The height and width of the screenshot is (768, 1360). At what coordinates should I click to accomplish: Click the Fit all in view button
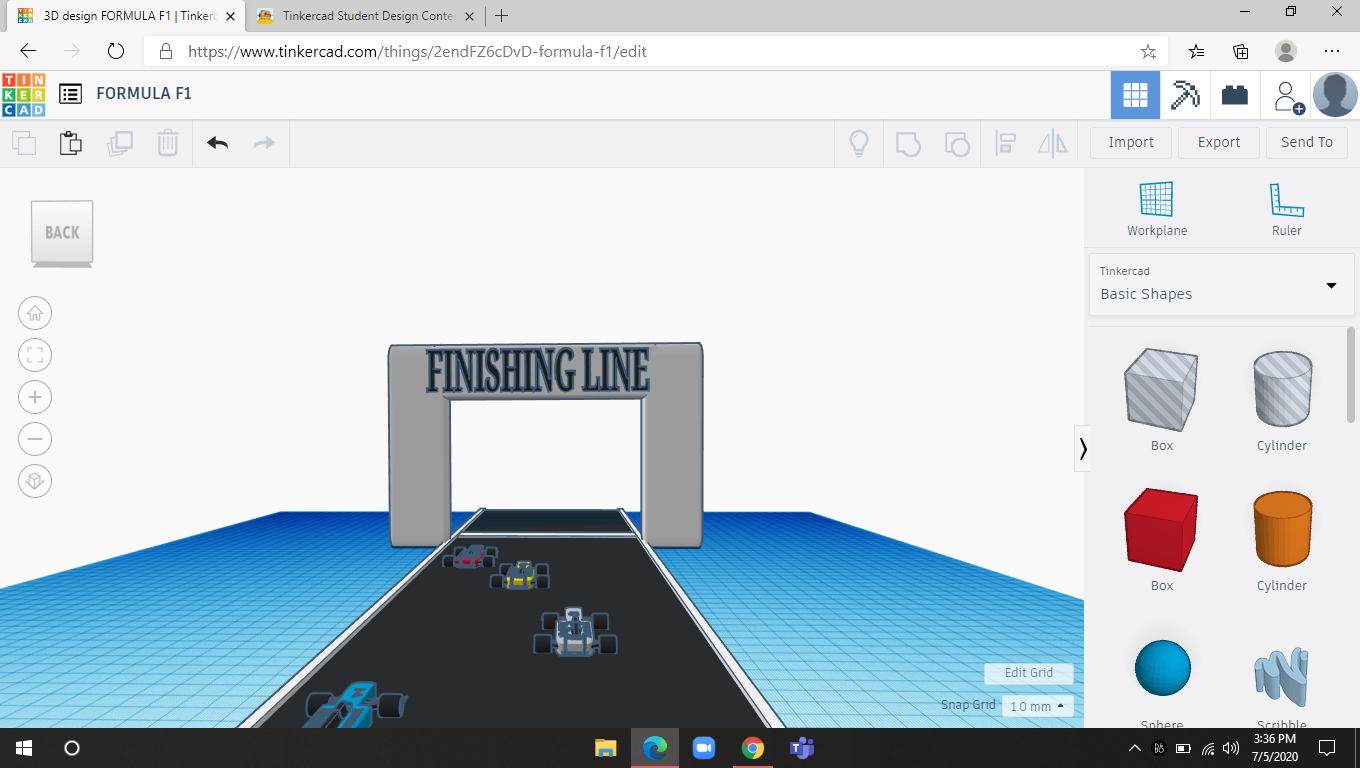pyautogui.click(x=35, y=355)
